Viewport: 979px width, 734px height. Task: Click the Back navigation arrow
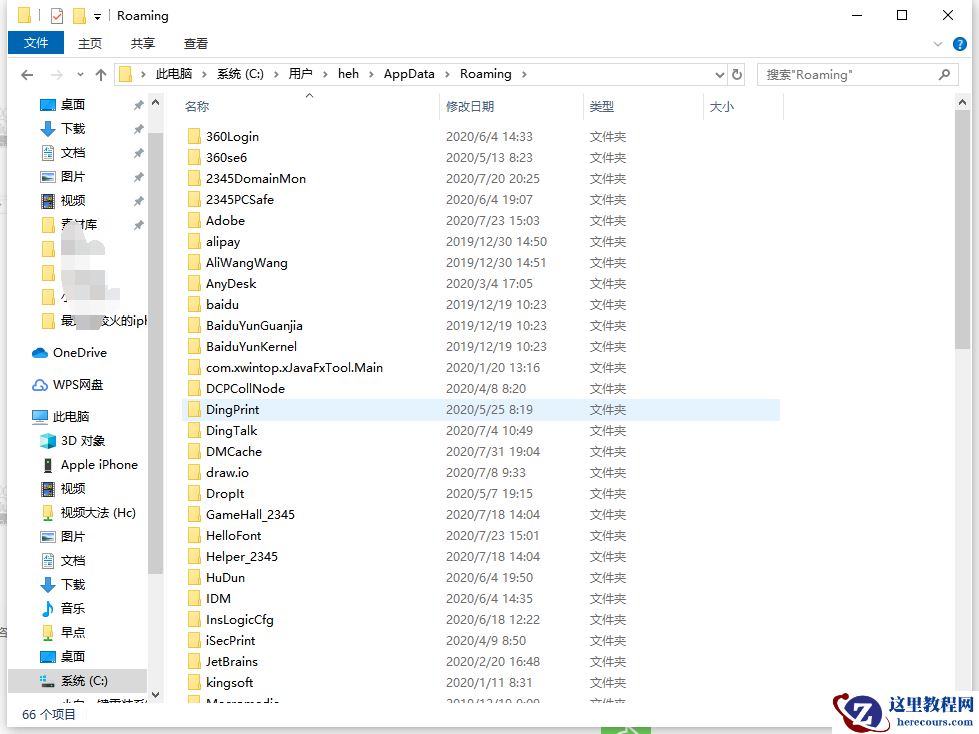[27, 75]
